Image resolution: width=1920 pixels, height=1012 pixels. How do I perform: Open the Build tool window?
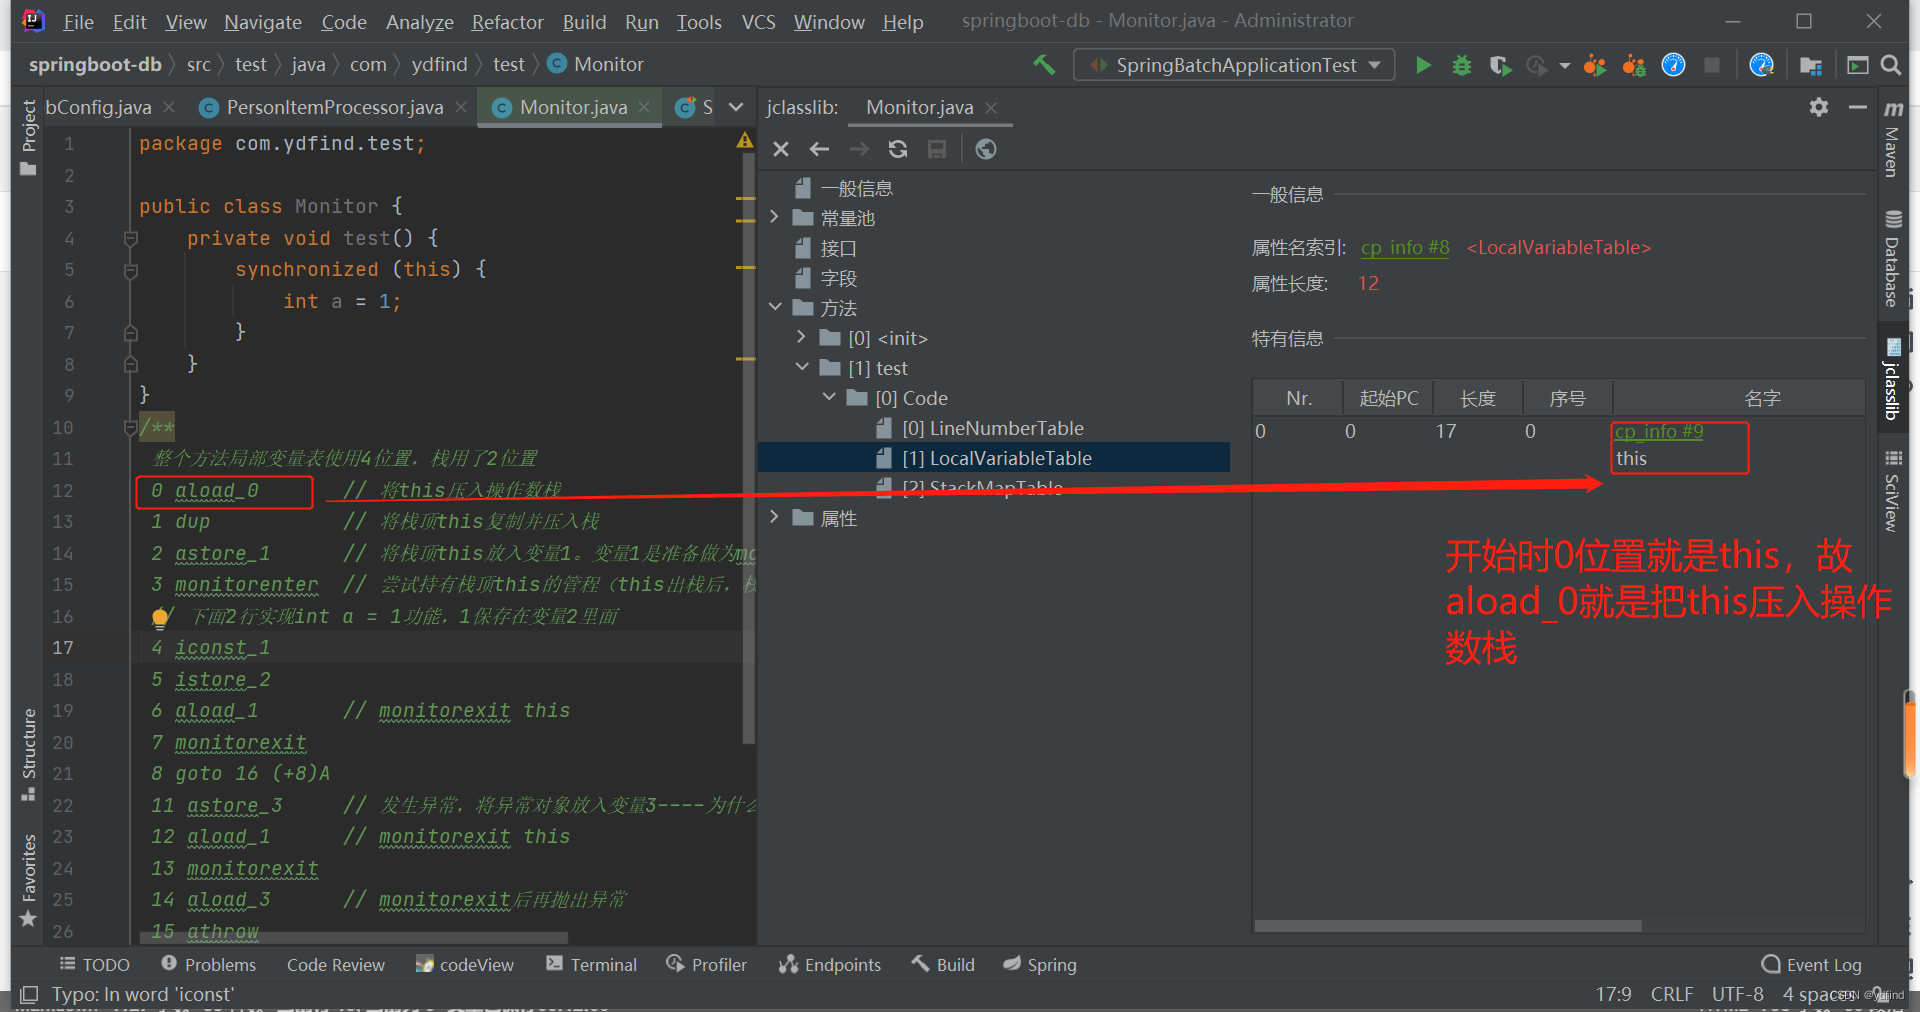943,965
